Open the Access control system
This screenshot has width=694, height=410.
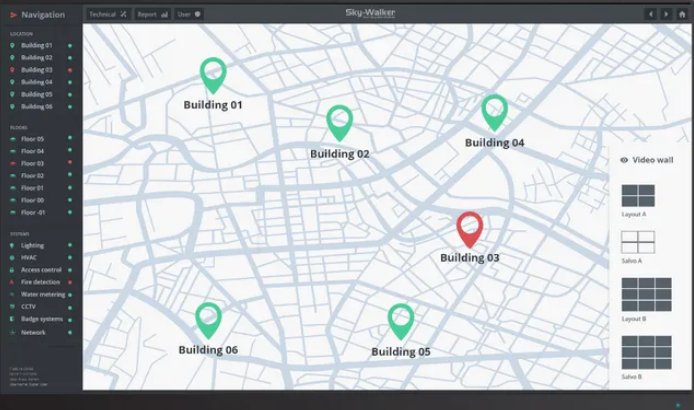click(41, 270)
